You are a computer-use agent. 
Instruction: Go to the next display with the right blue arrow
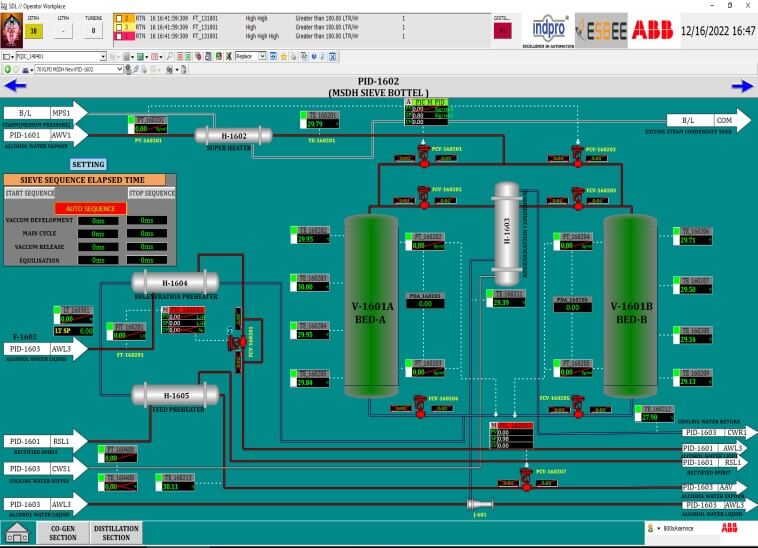tap(742, 86)
